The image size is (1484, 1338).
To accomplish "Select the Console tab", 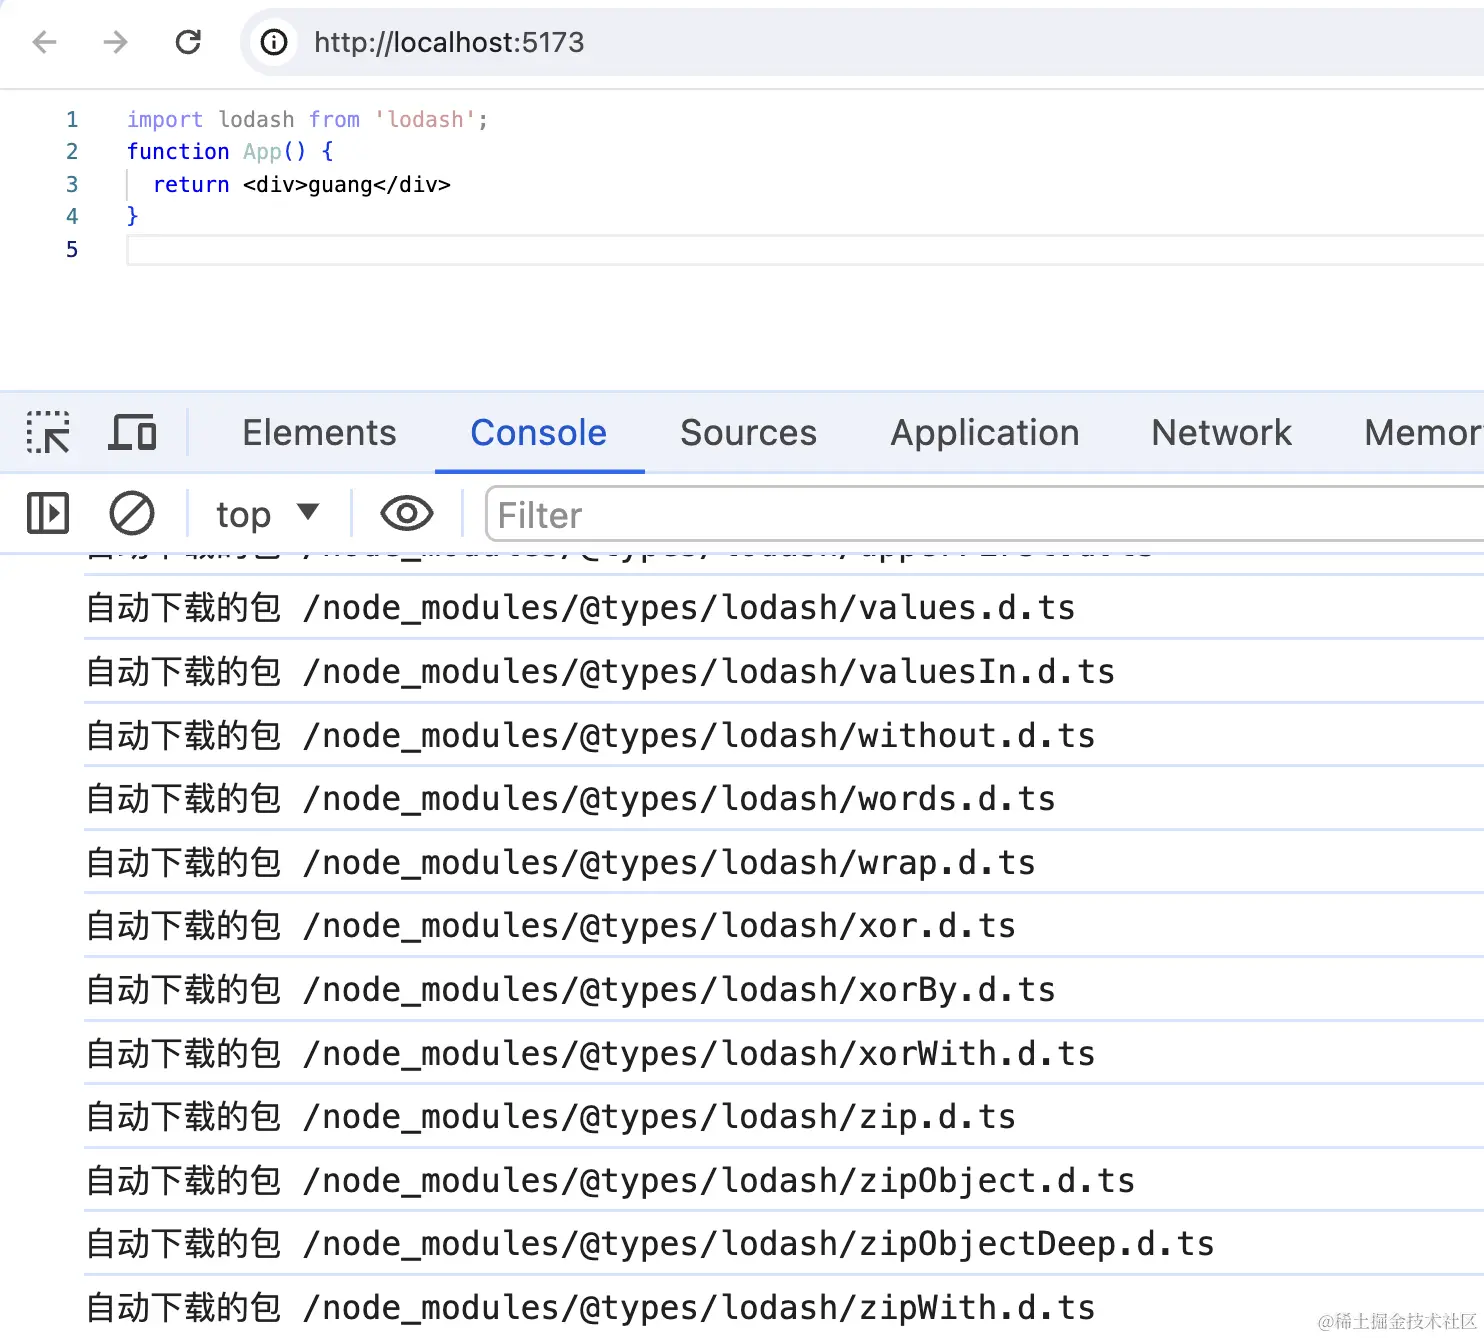I will [538, 432].
